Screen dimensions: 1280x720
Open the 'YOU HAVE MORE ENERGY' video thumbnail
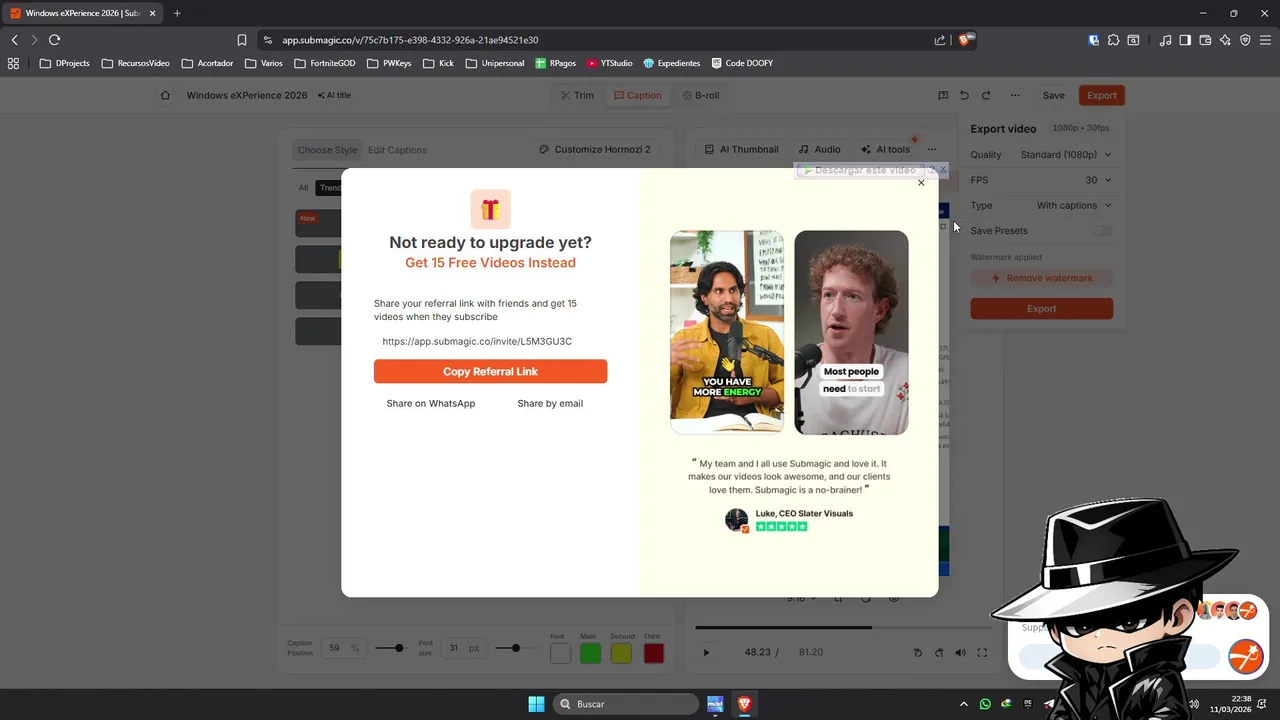[727, 332]
